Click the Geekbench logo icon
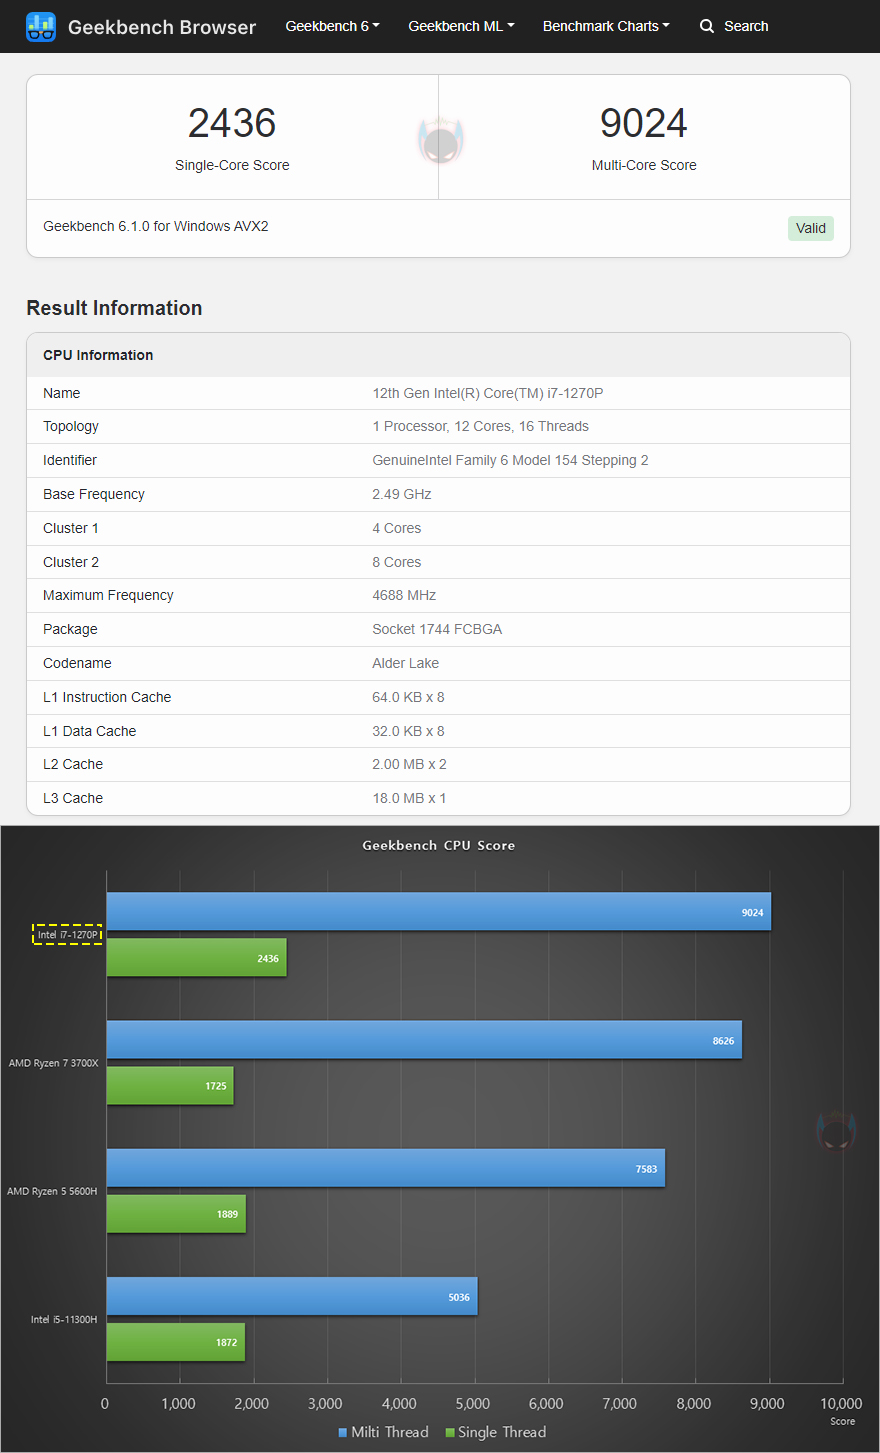 click(x=41, y=27)
